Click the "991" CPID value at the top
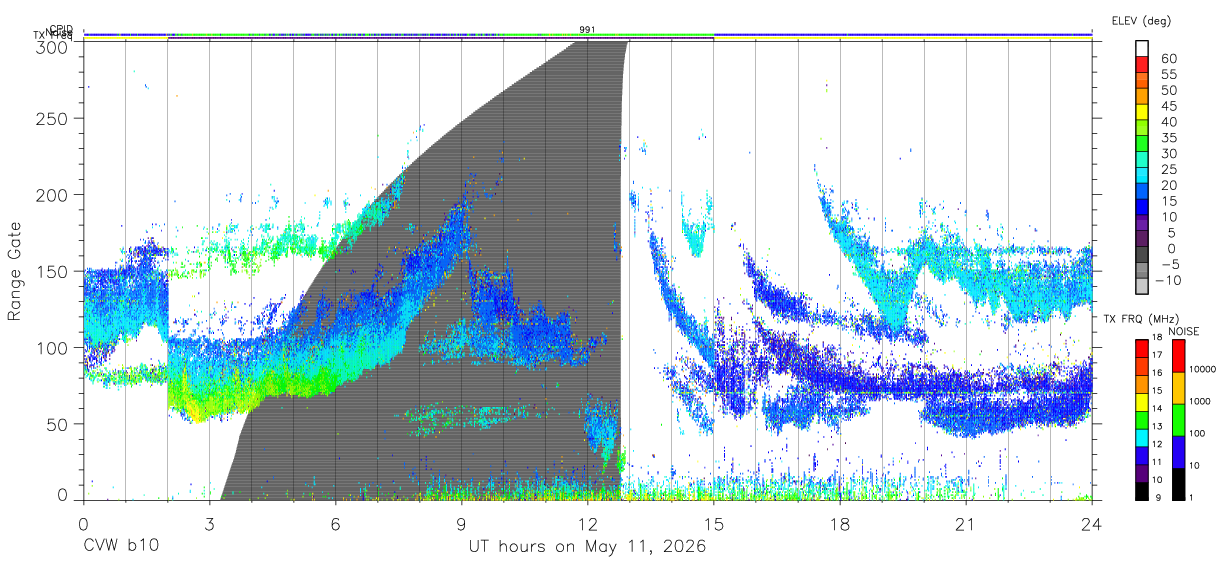 point(587,30)
